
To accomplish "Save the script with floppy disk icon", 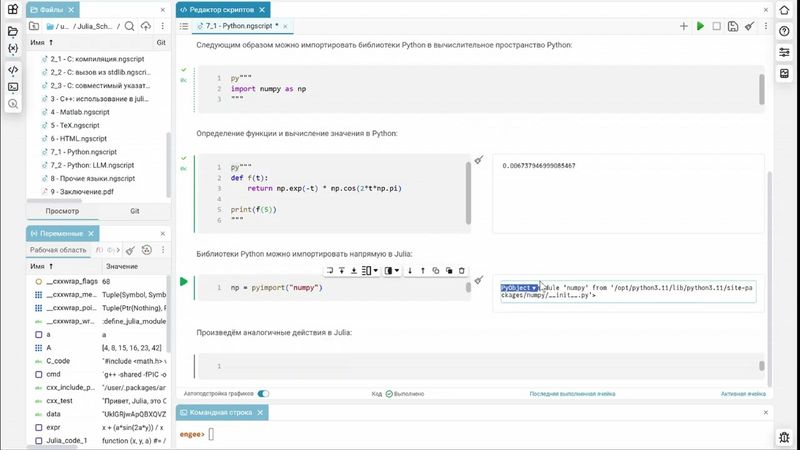I will click(x=733, y=26).
